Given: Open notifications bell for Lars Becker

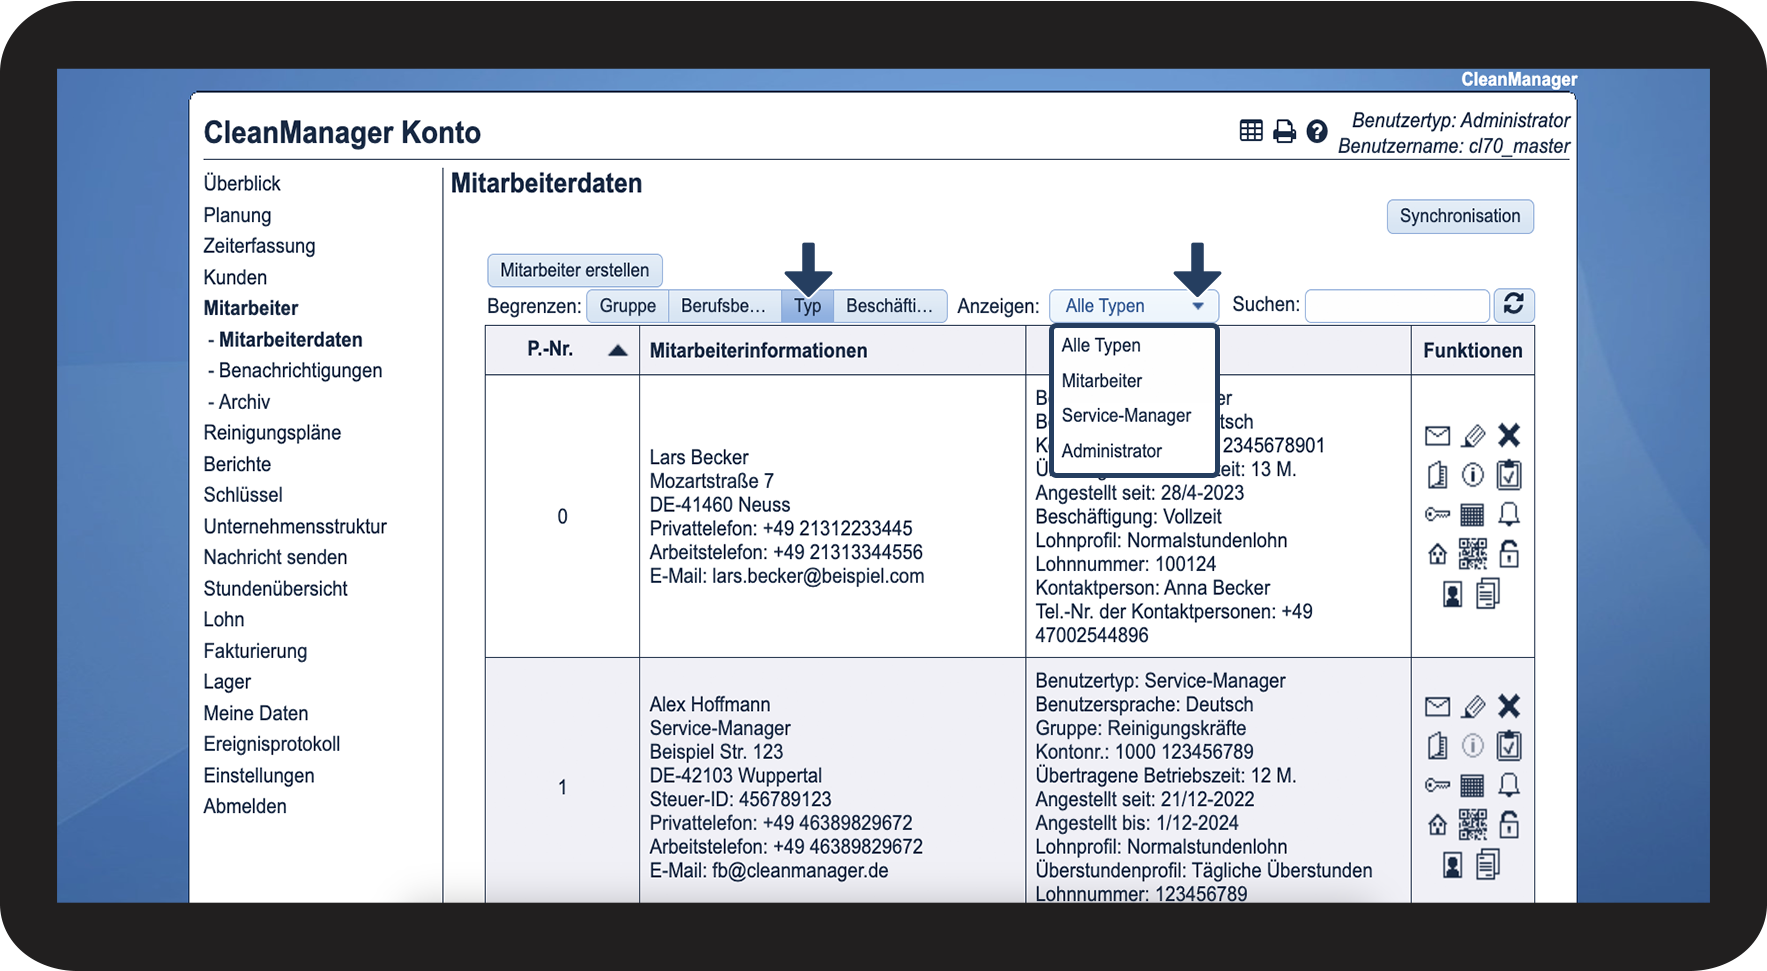Looking at the screenshot, I should 1509,514.
